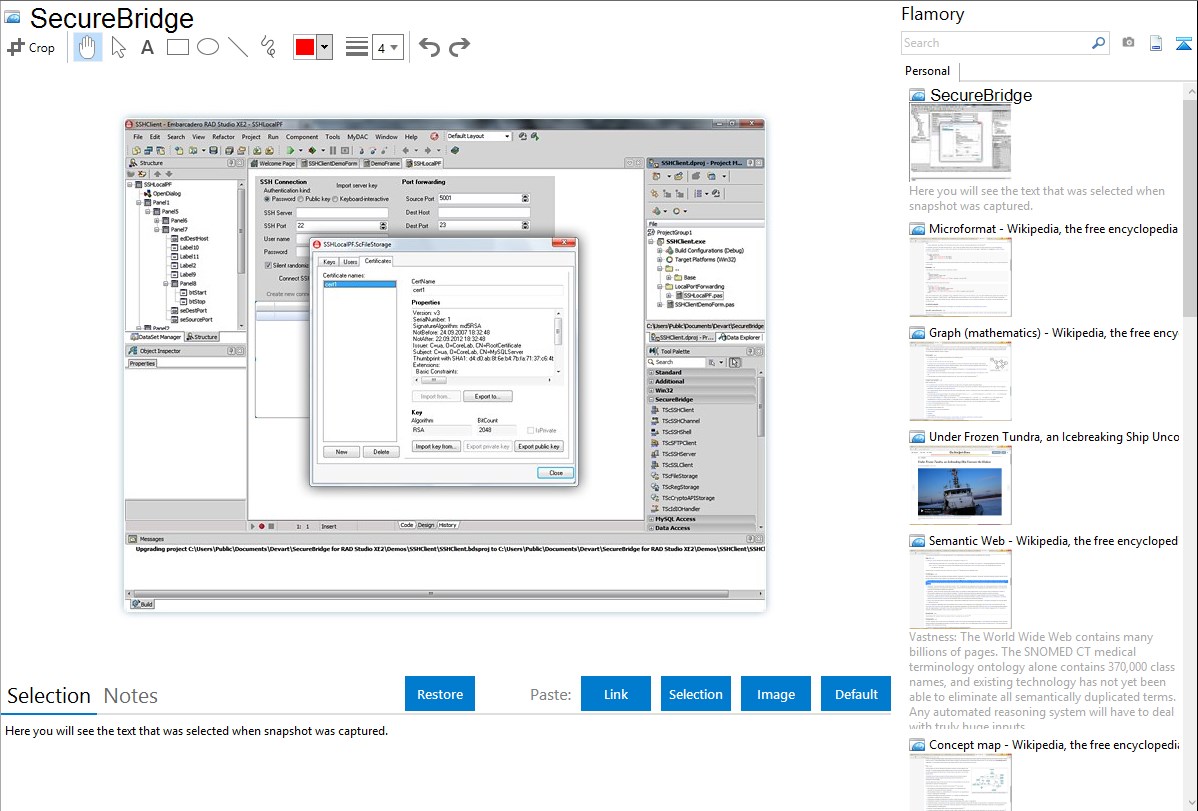Open the Notes tab

(131, 696)
